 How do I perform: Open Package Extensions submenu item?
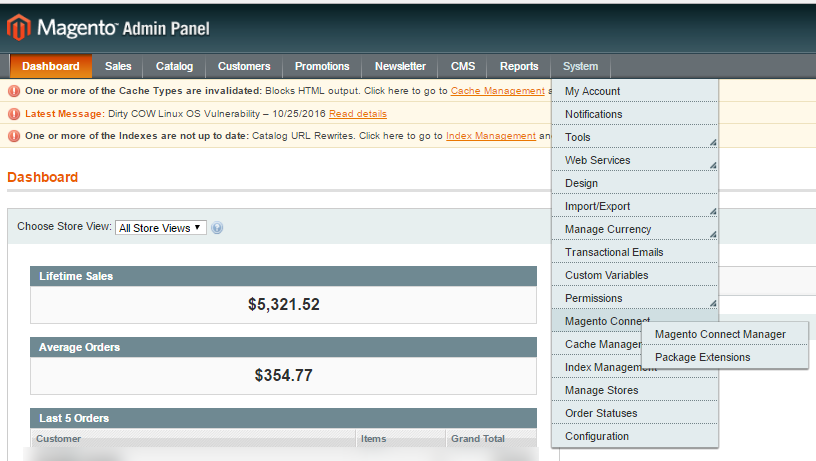(725, 357)
